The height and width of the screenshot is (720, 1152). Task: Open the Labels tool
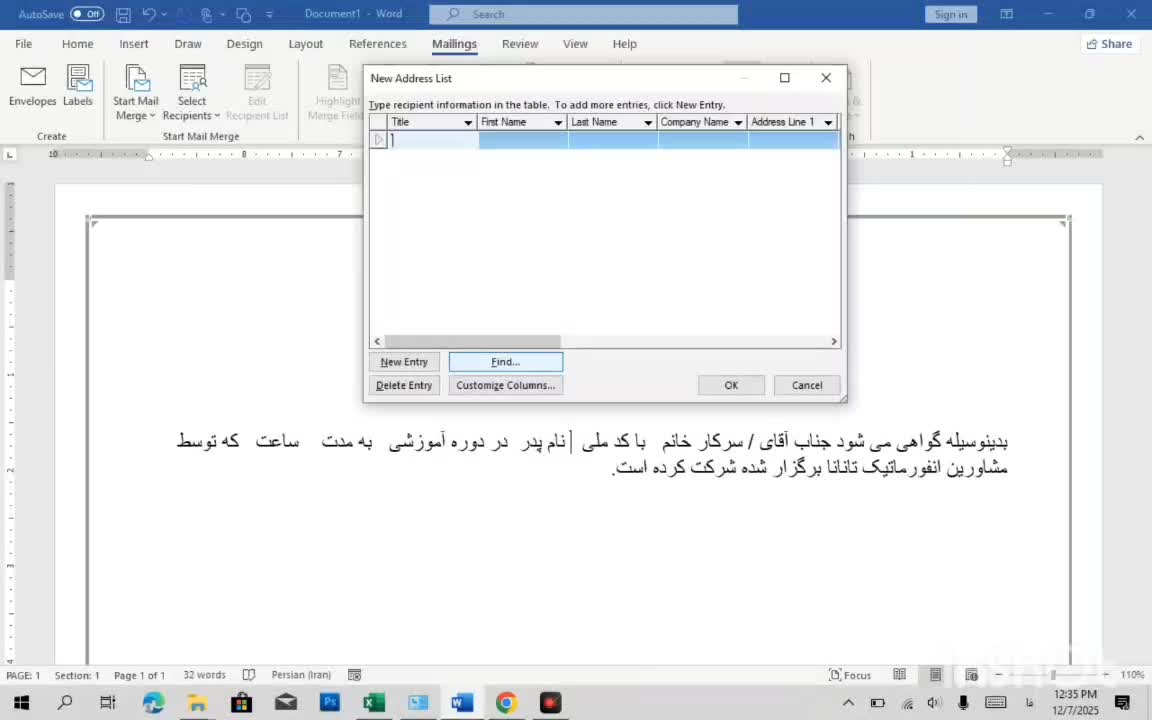coord(77,90)
